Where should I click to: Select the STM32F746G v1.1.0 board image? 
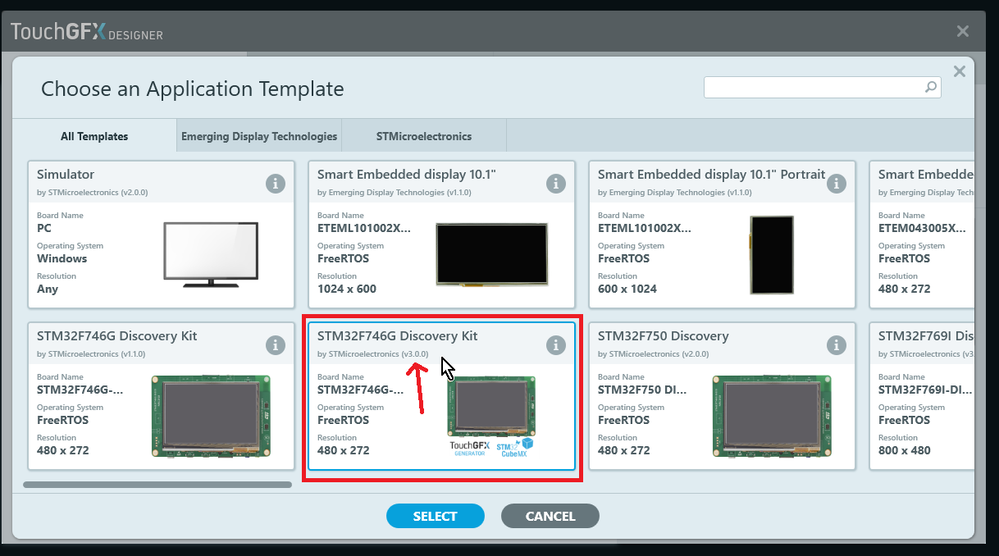[x=211, y=416]
